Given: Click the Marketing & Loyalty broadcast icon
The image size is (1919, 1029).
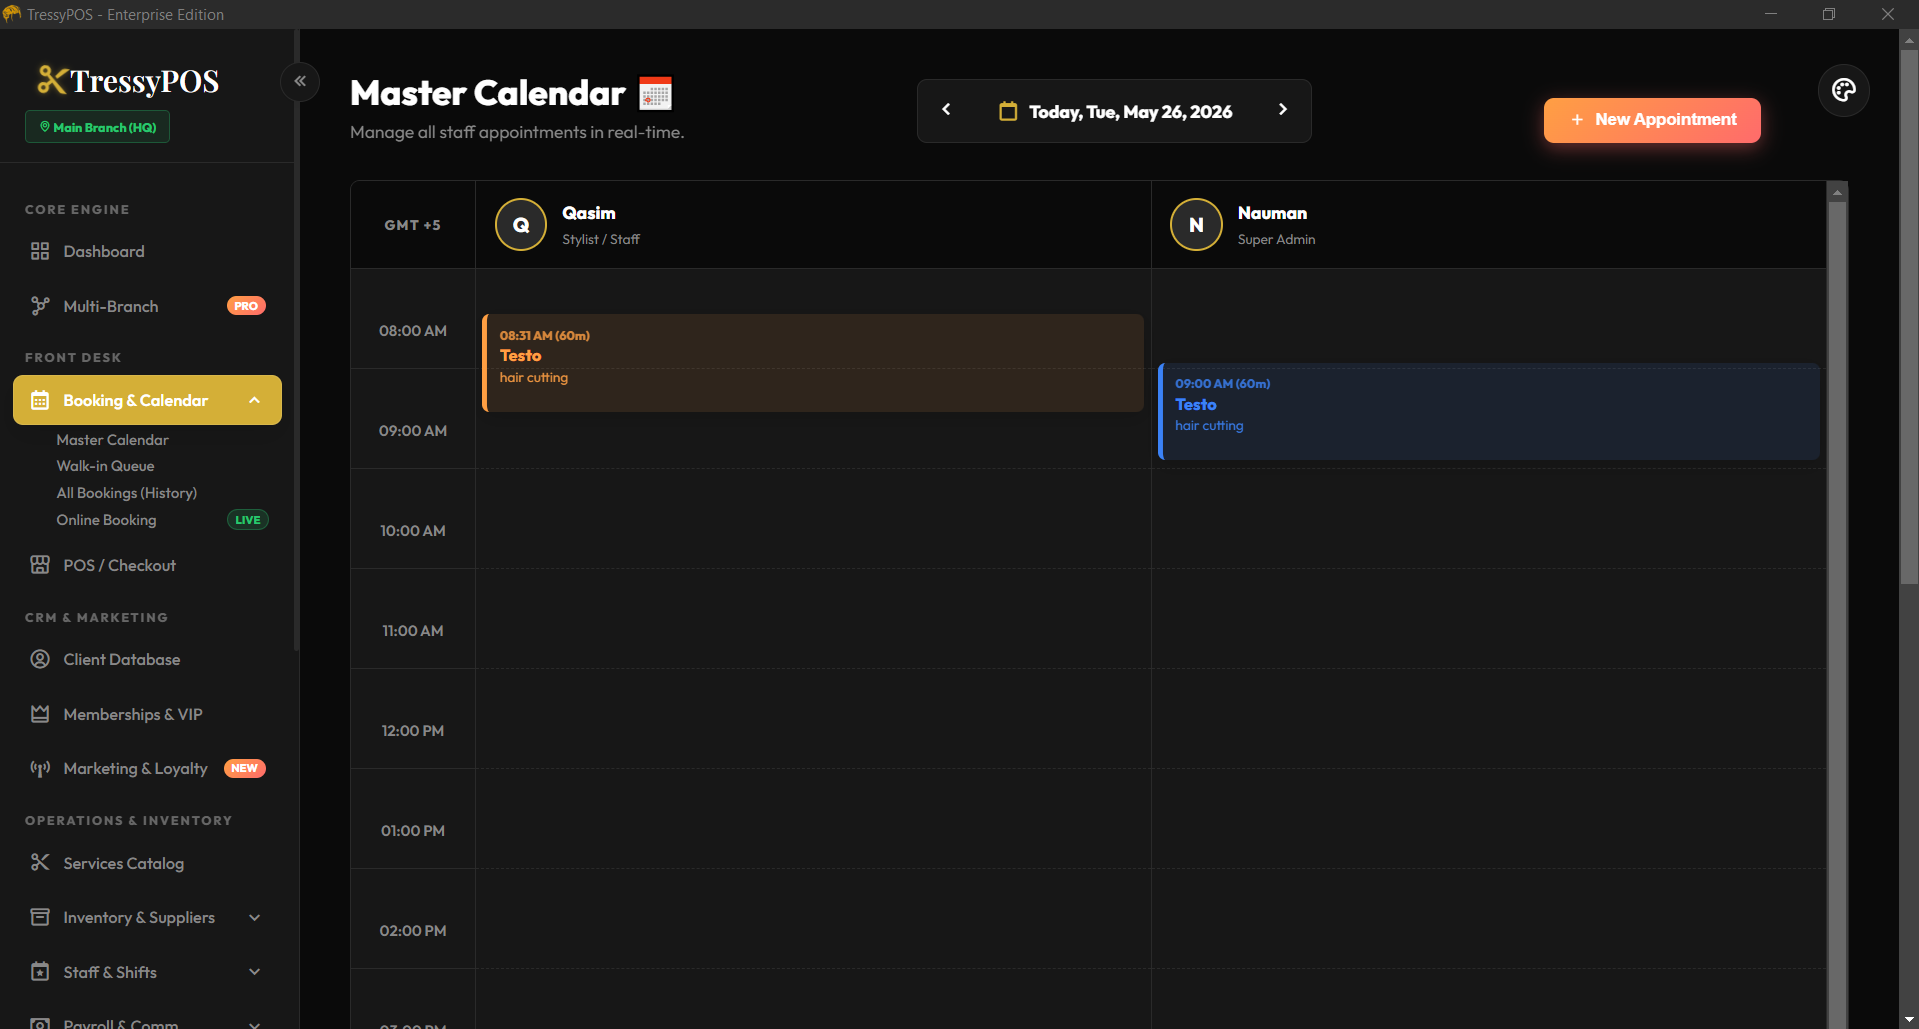Looking at the screenshot, I should (x=40, y=768).
